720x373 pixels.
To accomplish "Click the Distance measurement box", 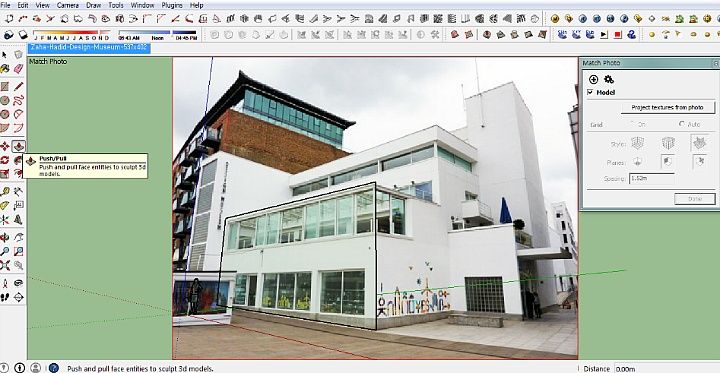I will [x=666, y=368].
